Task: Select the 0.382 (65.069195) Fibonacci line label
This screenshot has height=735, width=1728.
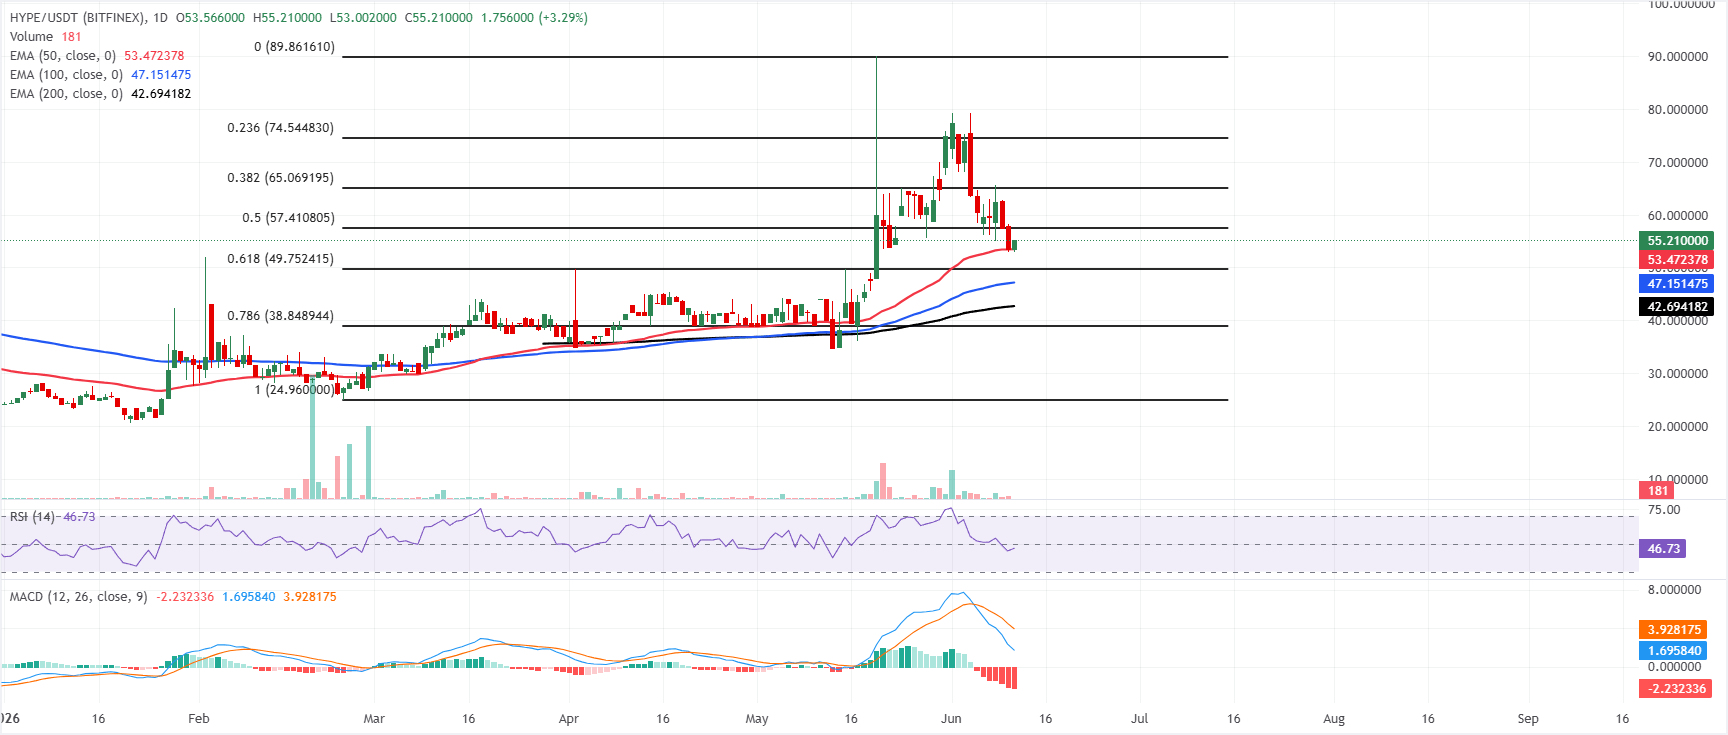Action: (x=281, y=178)
